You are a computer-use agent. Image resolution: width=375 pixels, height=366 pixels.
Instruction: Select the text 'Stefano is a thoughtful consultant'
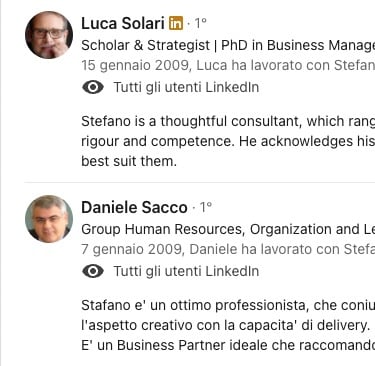(191, 121)
